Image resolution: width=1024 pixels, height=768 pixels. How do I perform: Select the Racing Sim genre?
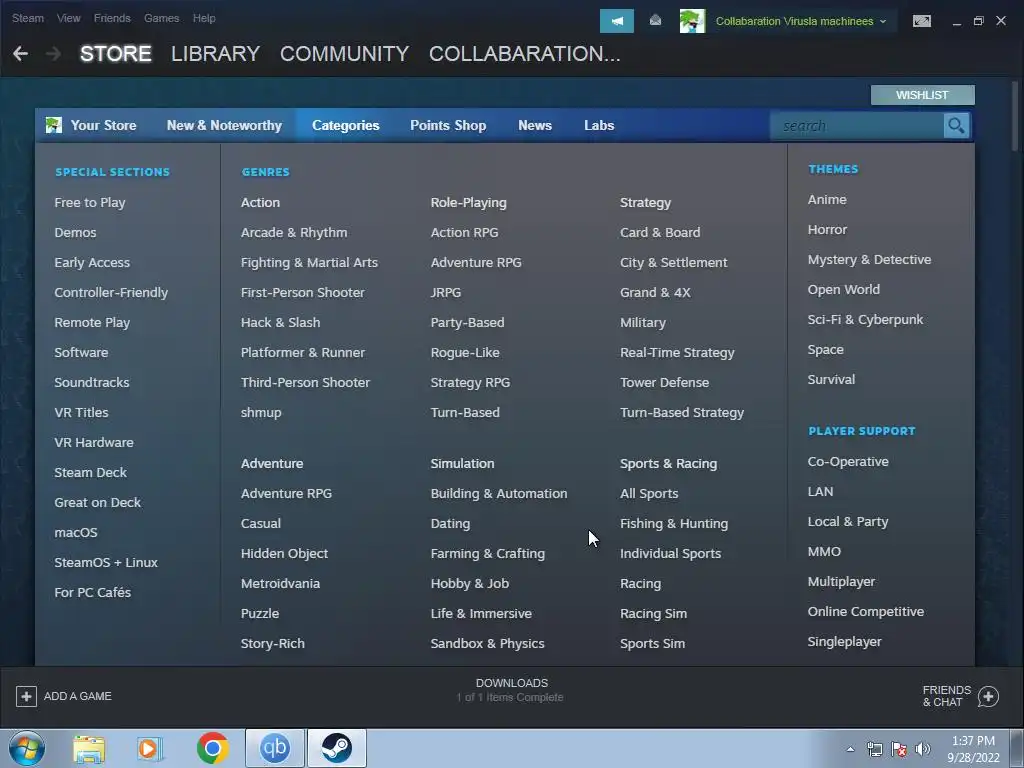click(653, 613)
